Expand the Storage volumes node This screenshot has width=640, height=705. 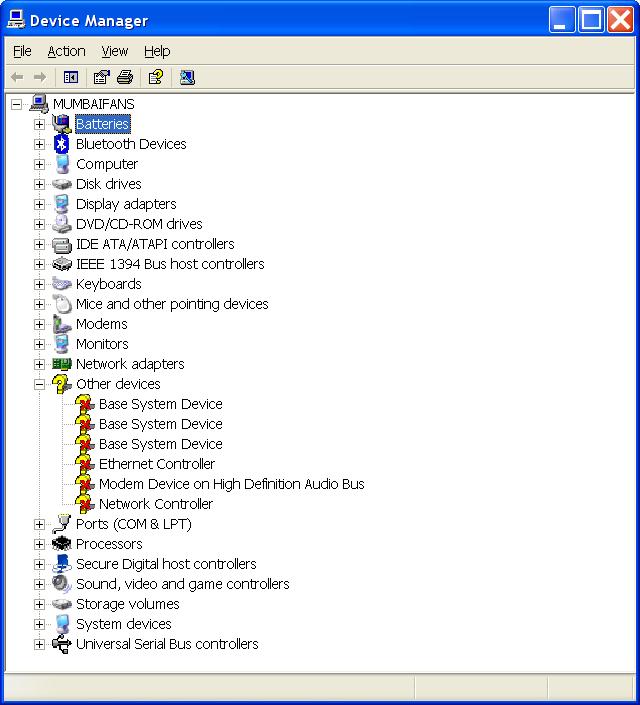pyautogui.click(x=39, y=604)
